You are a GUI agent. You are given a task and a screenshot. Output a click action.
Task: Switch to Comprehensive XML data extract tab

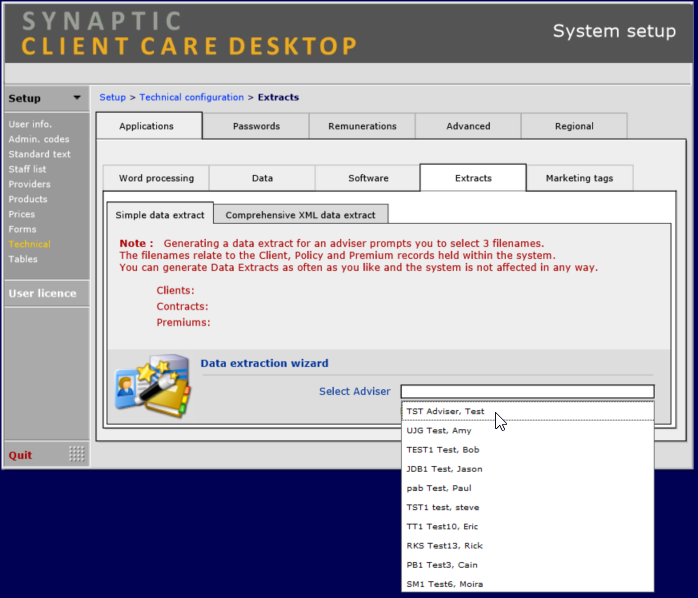[x=300, y=215]
